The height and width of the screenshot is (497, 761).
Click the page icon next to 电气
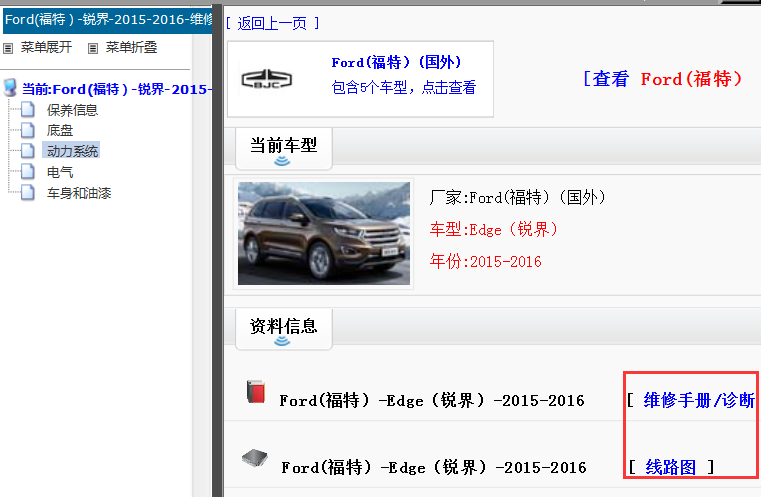pyautogui.click(x=28, y=171)
